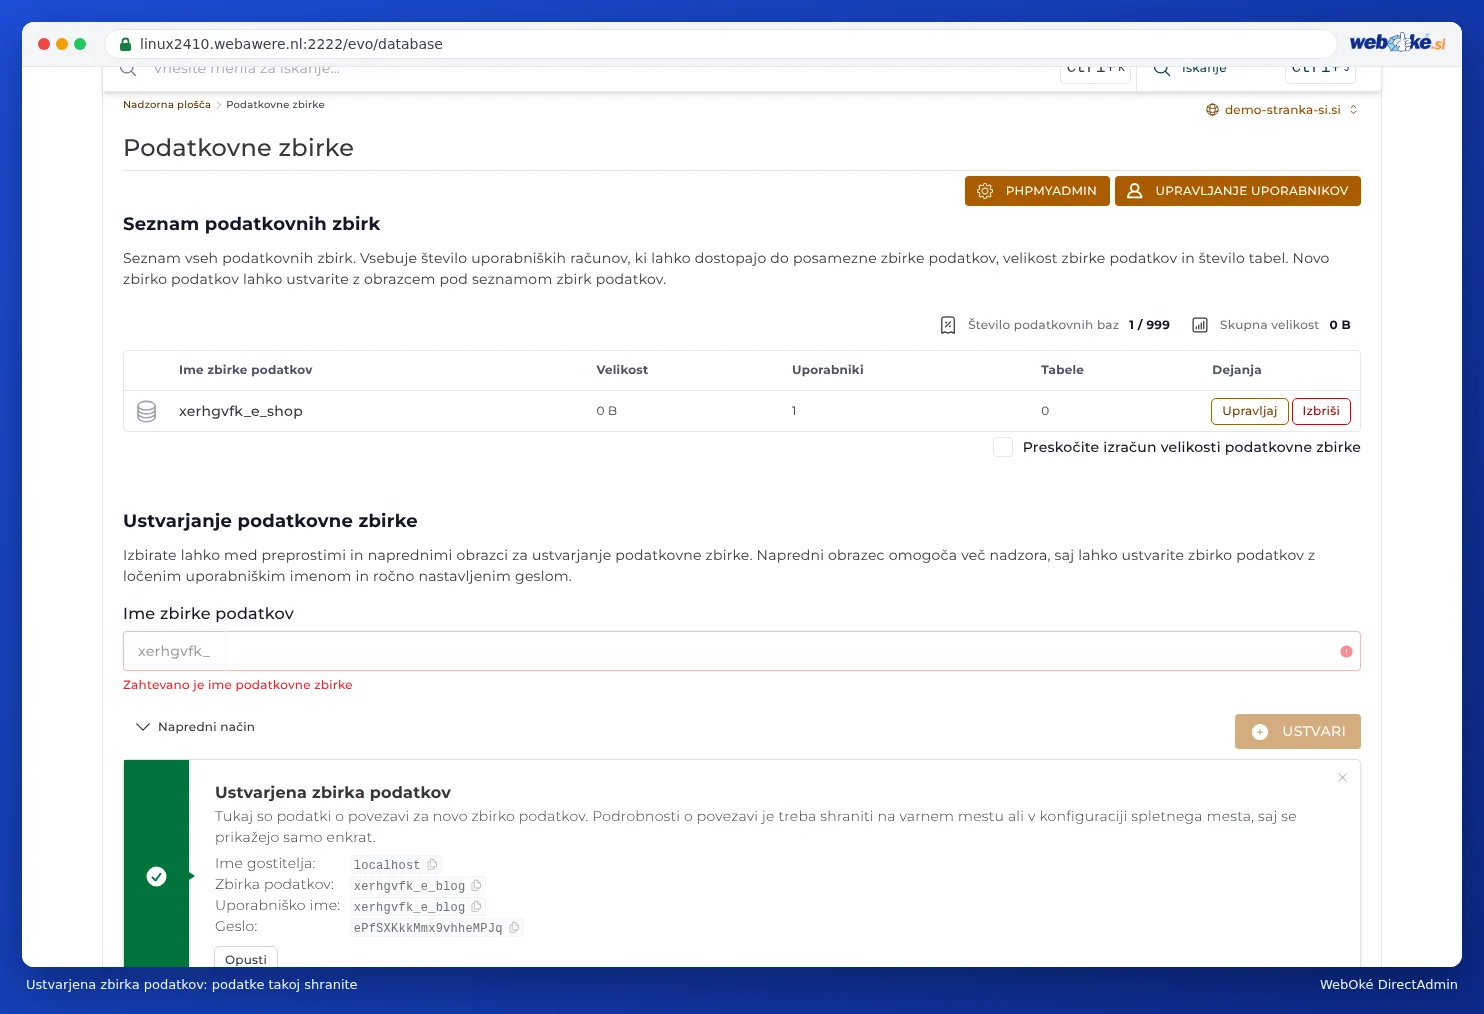1484x1014 pixels.
Task: Click the user icon on Upravljanje uporabnikov
Action: click(1135, 191)
